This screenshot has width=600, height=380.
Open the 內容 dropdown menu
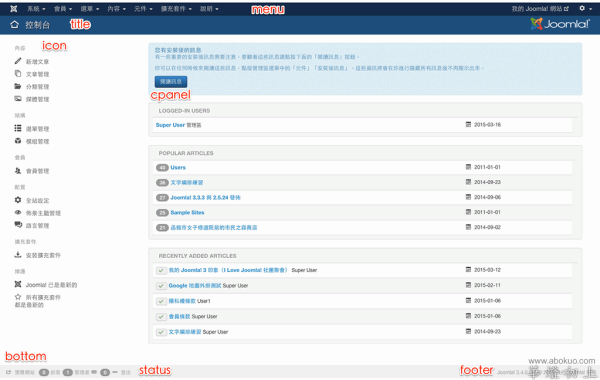point(116,9)
